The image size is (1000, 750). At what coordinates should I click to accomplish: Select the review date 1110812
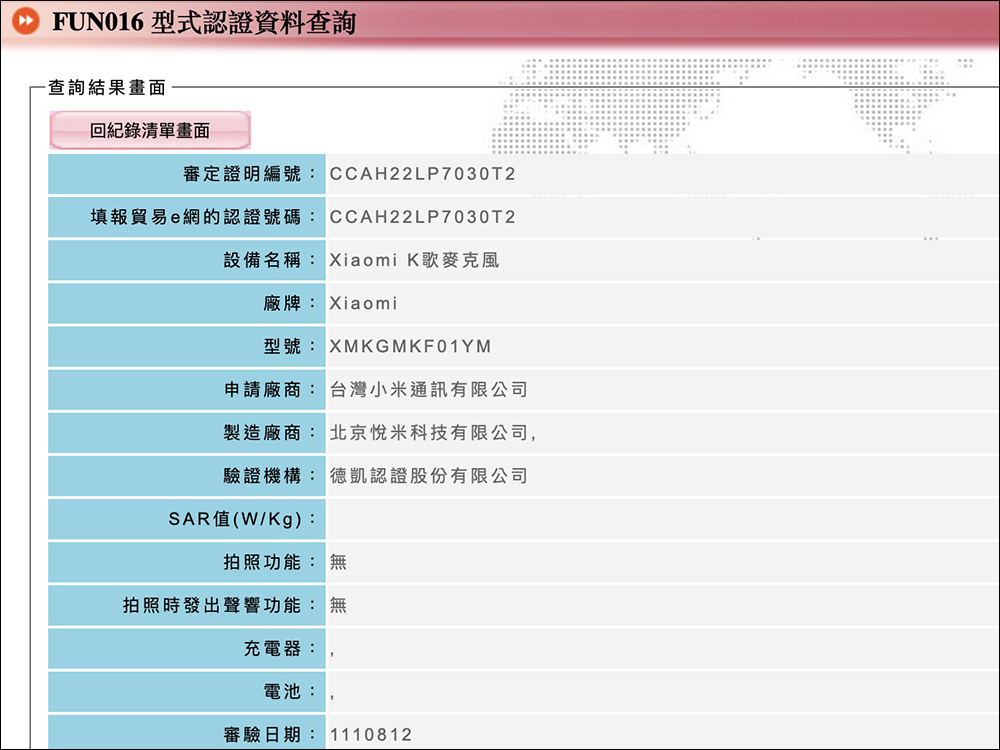(371, 735)
